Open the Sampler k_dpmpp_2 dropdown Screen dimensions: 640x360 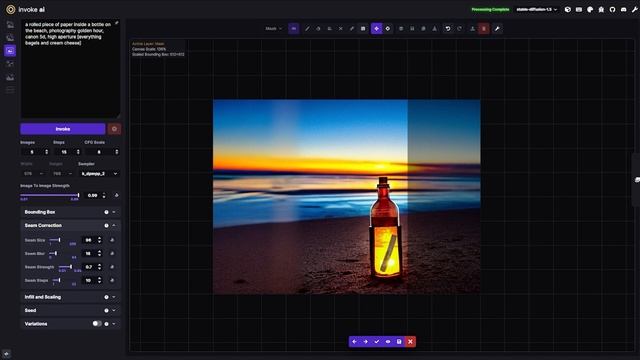point(99,173)
